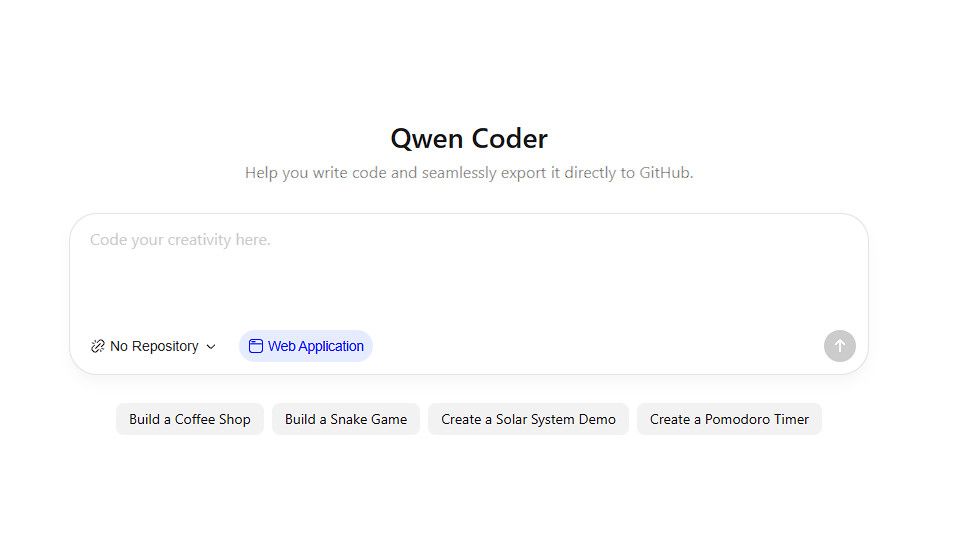970x558 pixels.
Task: Click the unlinked repository icon
Action: 98,346
